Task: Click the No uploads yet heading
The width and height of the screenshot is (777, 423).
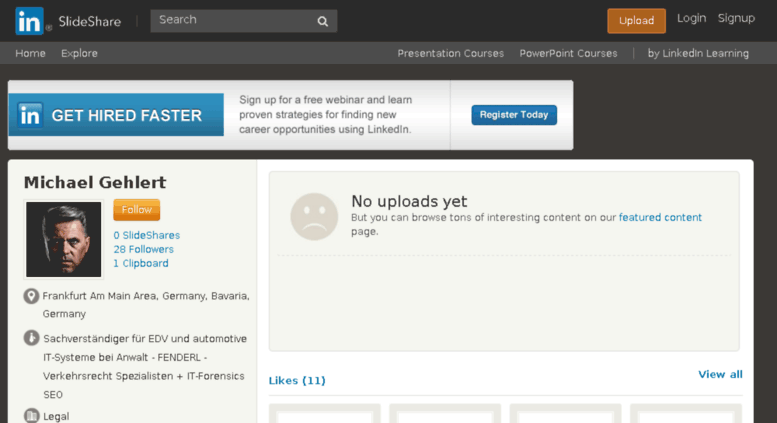Action: [x=409, y=201]
